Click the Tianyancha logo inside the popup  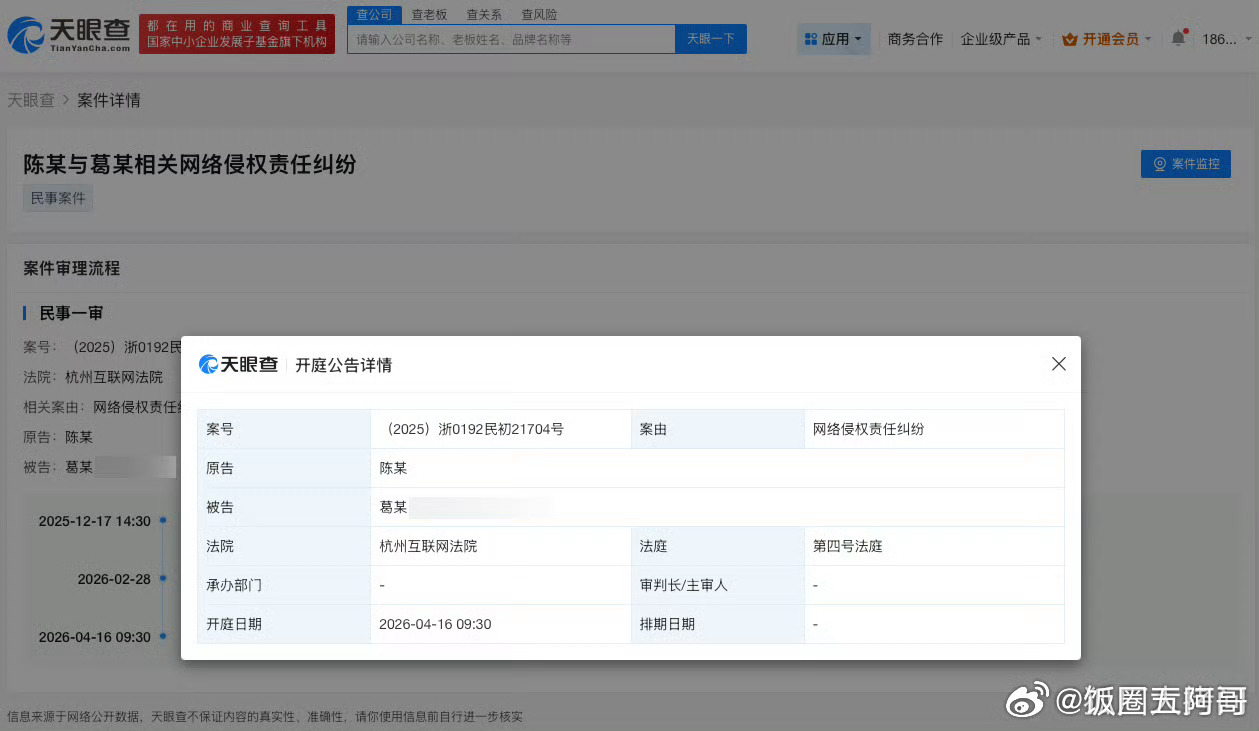pos(239,364)
